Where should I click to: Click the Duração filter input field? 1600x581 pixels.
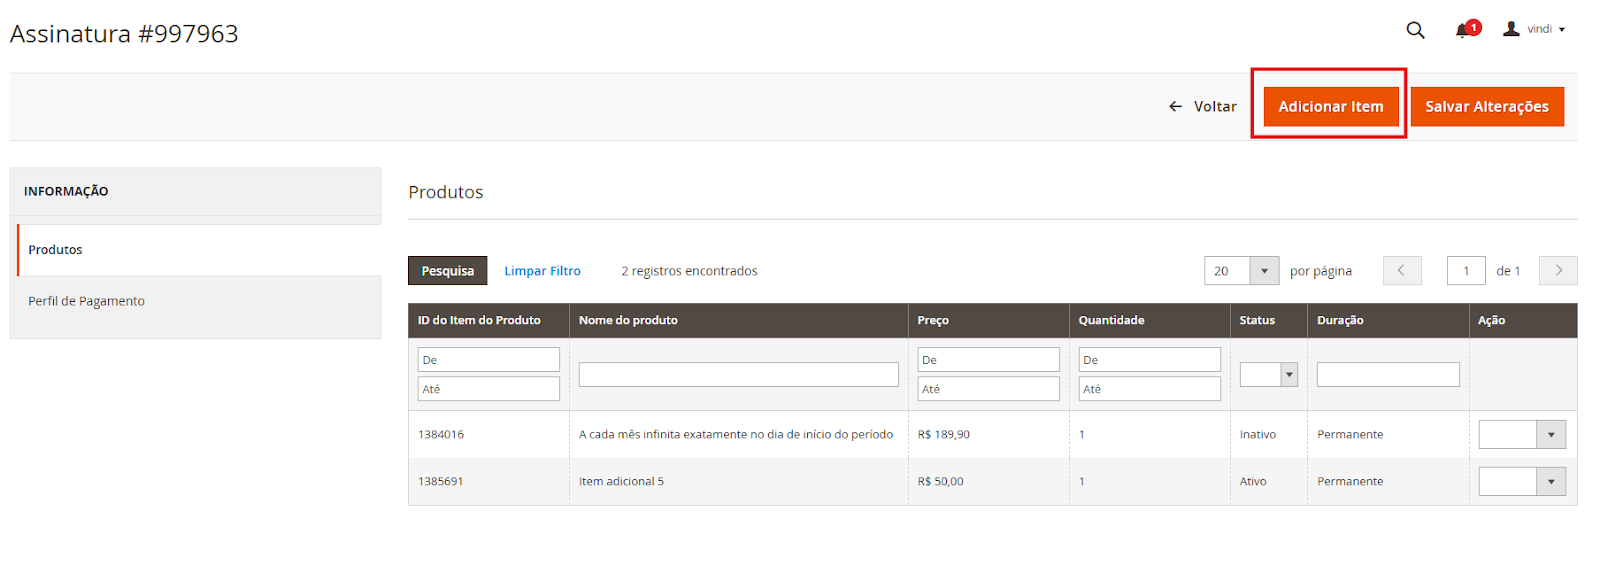click(x=1387, y=375)
